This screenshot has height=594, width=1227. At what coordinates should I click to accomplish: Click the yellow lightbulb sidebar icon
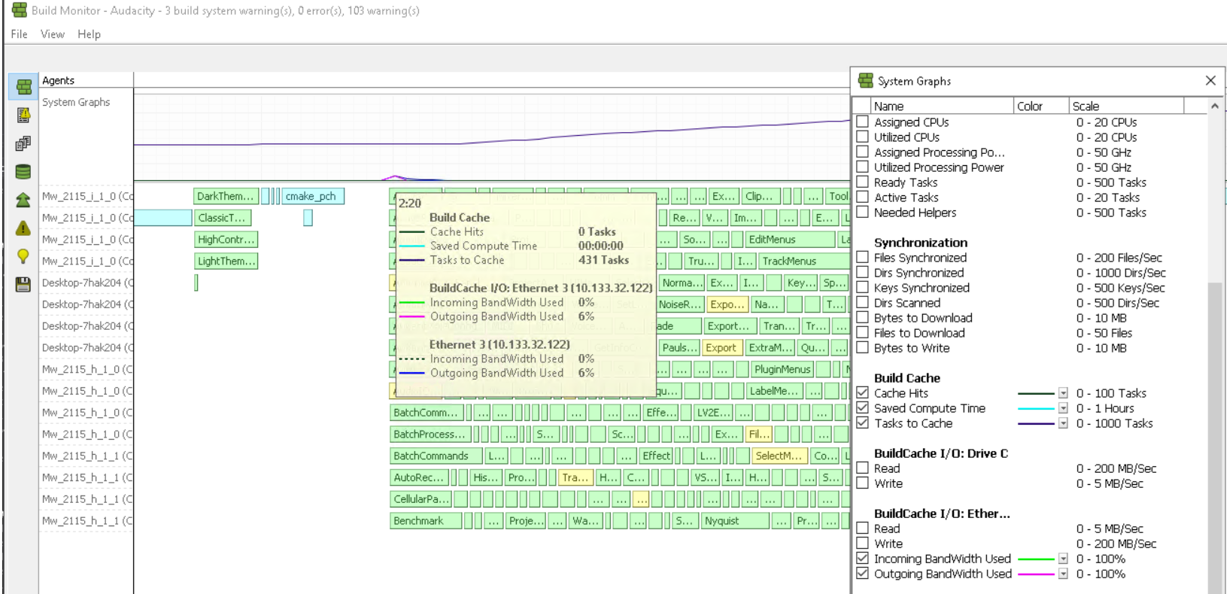coord(22,256)
